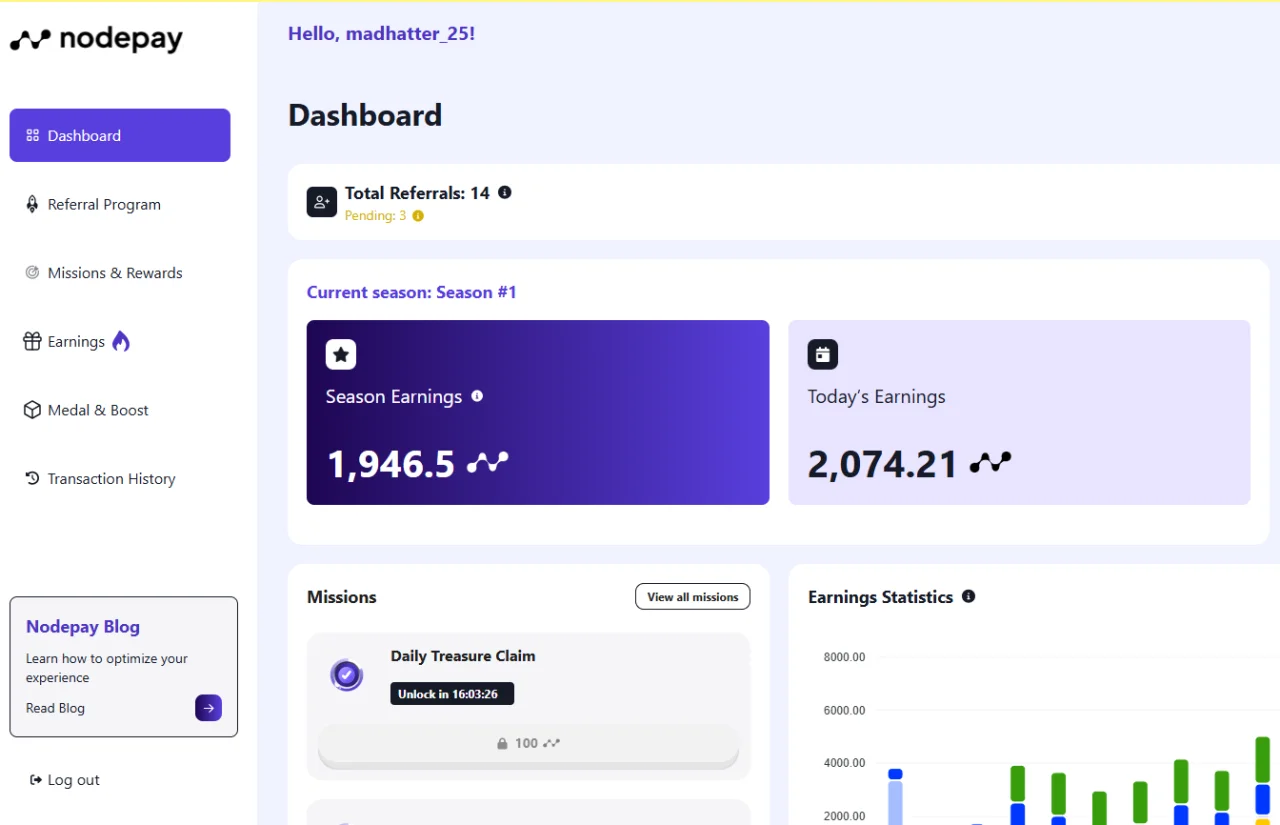Image resolution: width=1280 pixels, height=825 pixels.
Task: Click the Hello, madhatter_25! greeting
Action: coord(382,34)
